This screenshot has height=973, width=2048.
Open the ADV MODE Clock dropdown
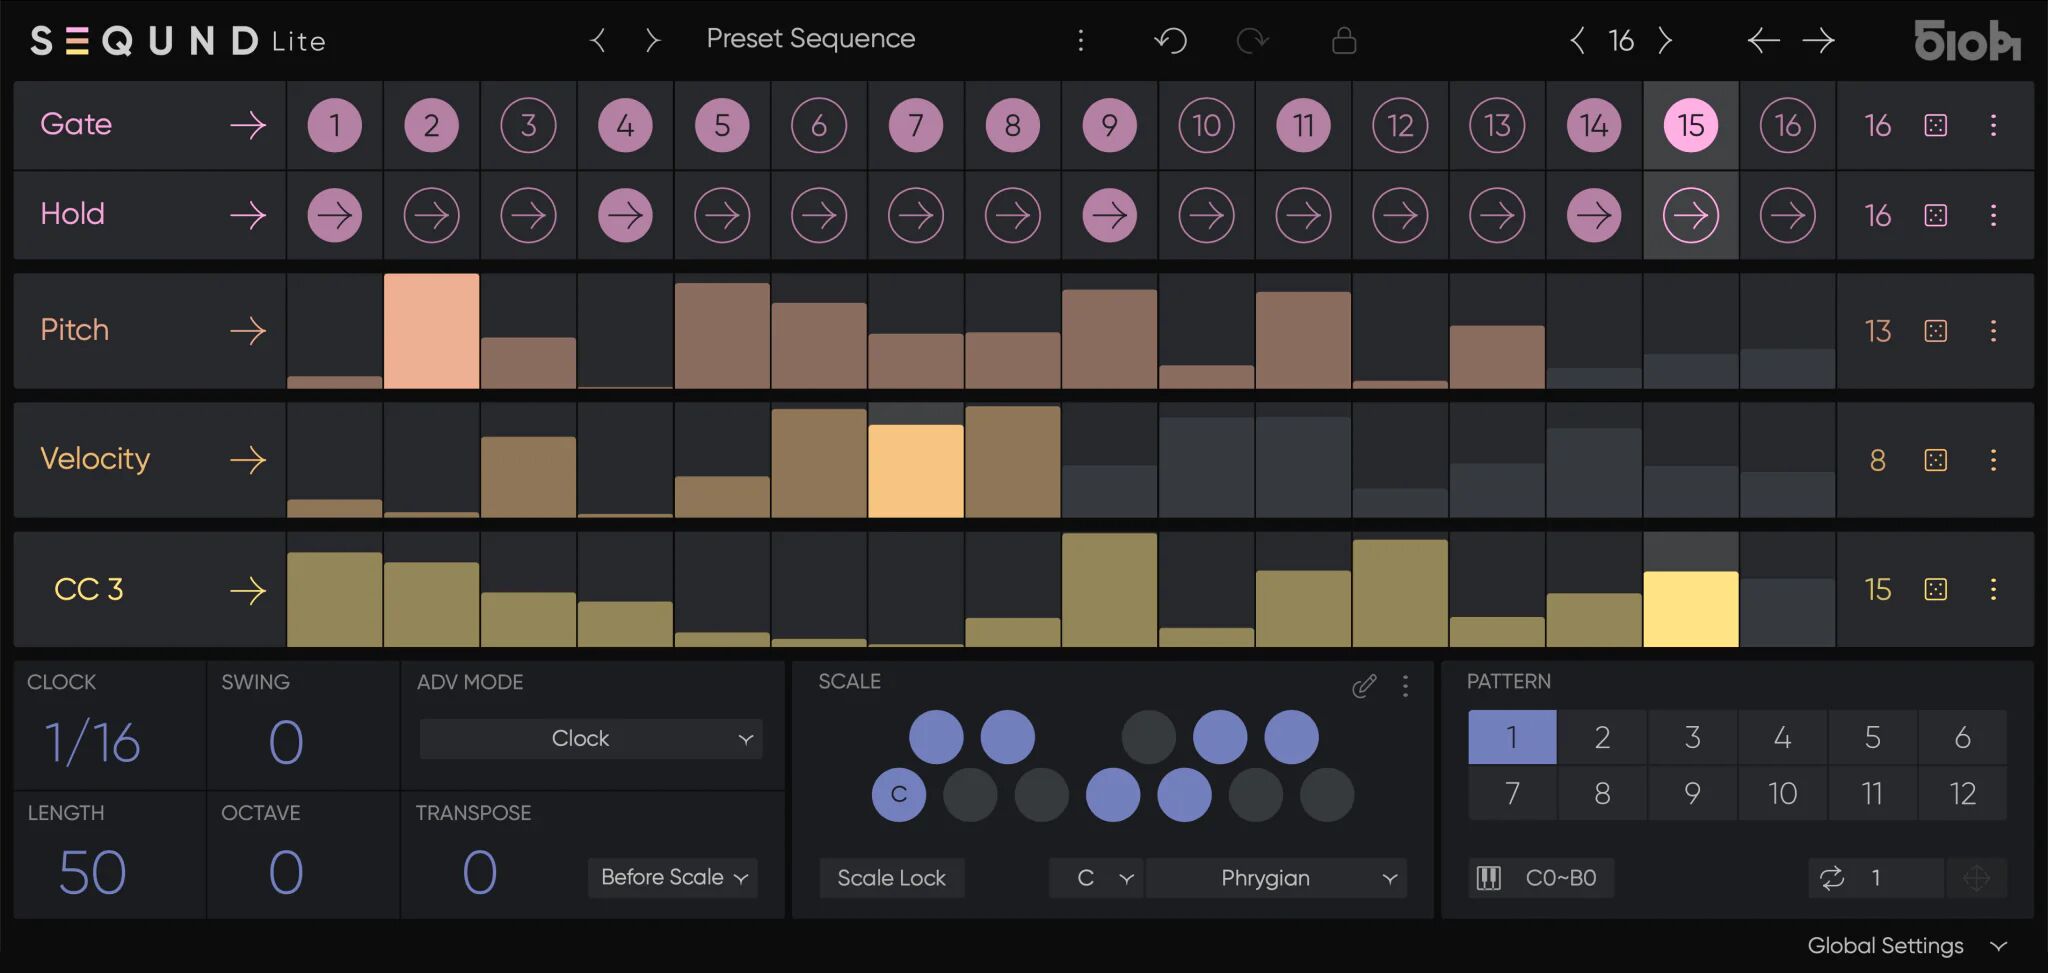(590, 739)
